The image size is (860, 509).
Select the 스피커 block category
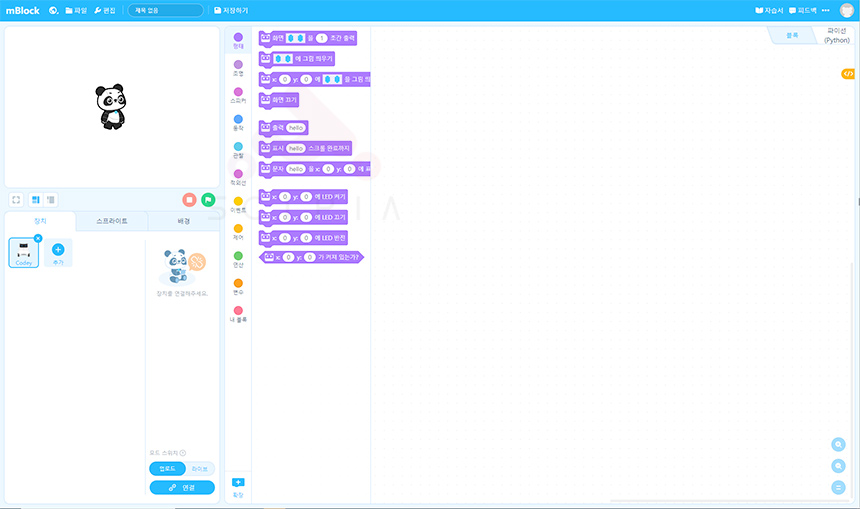238,95
